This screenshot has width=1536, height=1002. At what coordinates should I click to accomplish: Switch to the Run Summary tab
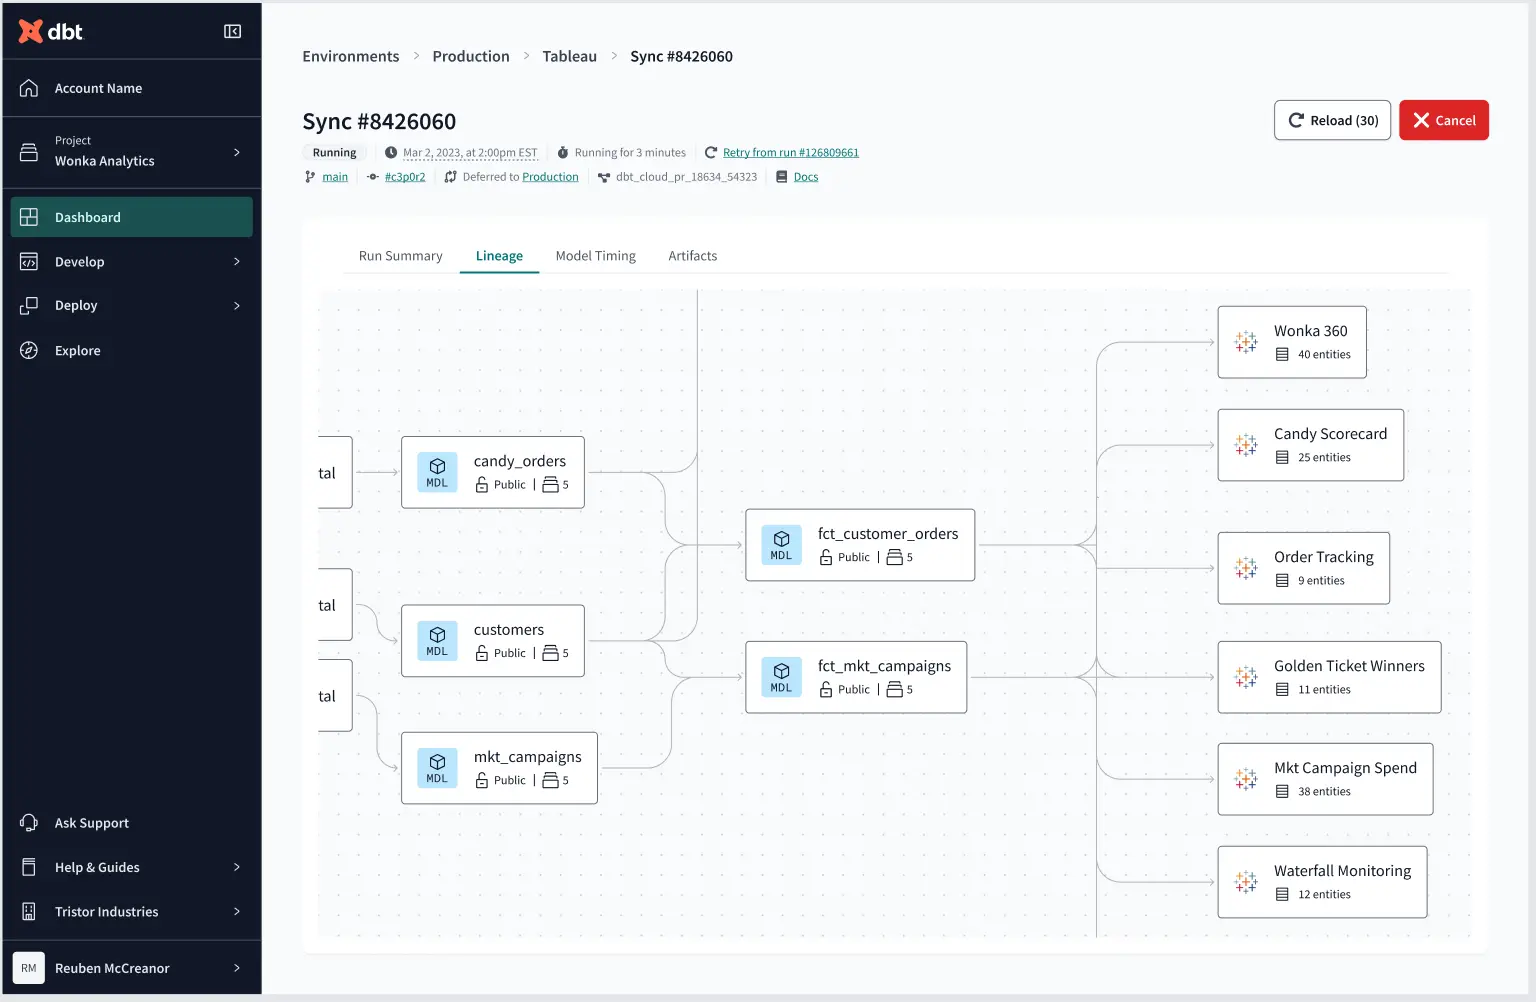pyautogui.click(x=400, y=255)
